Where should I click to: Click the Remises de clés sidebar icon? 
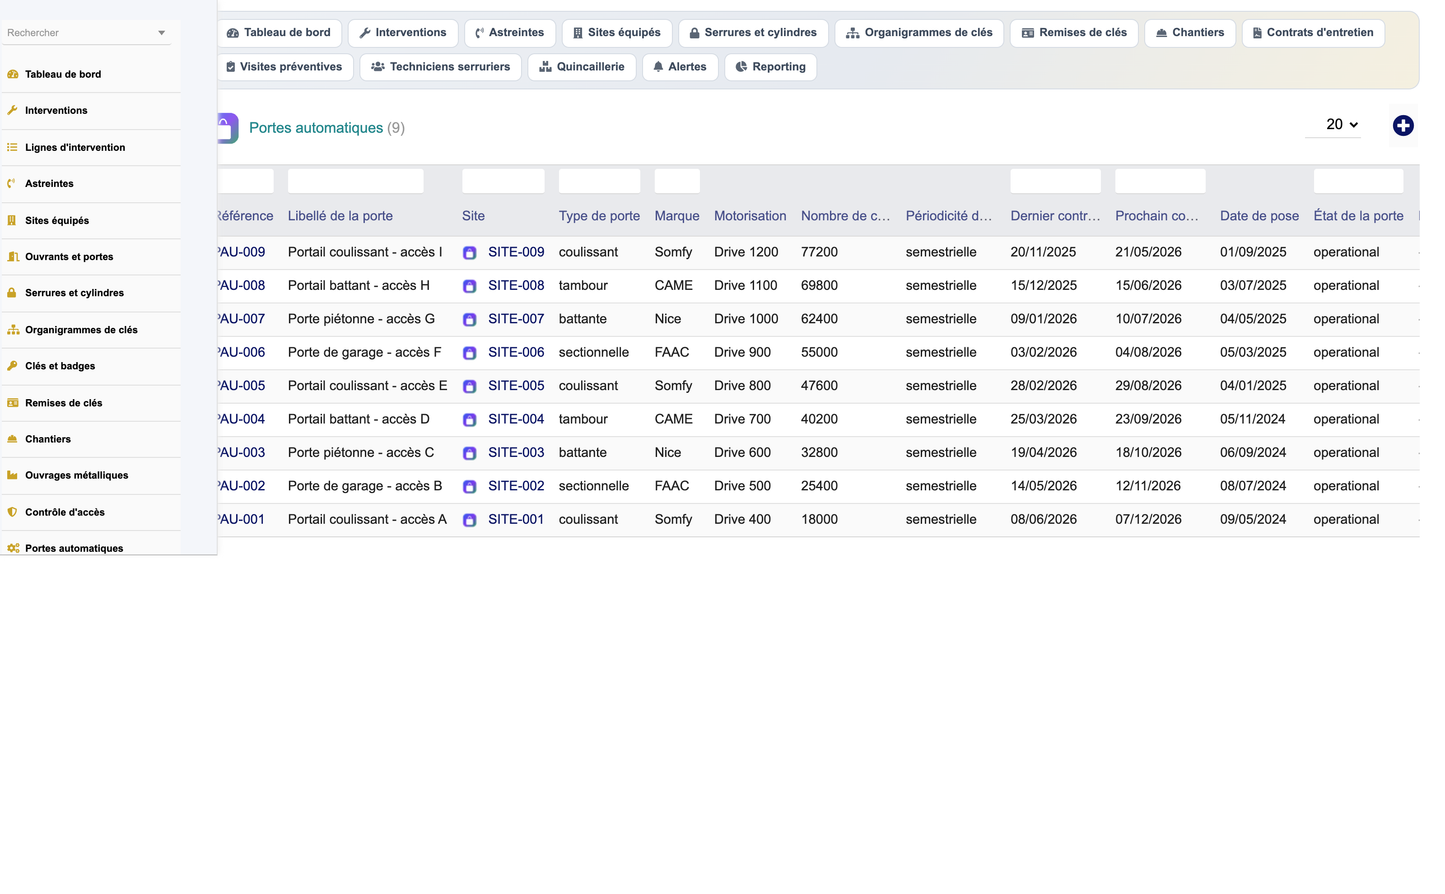click(13, 402)
